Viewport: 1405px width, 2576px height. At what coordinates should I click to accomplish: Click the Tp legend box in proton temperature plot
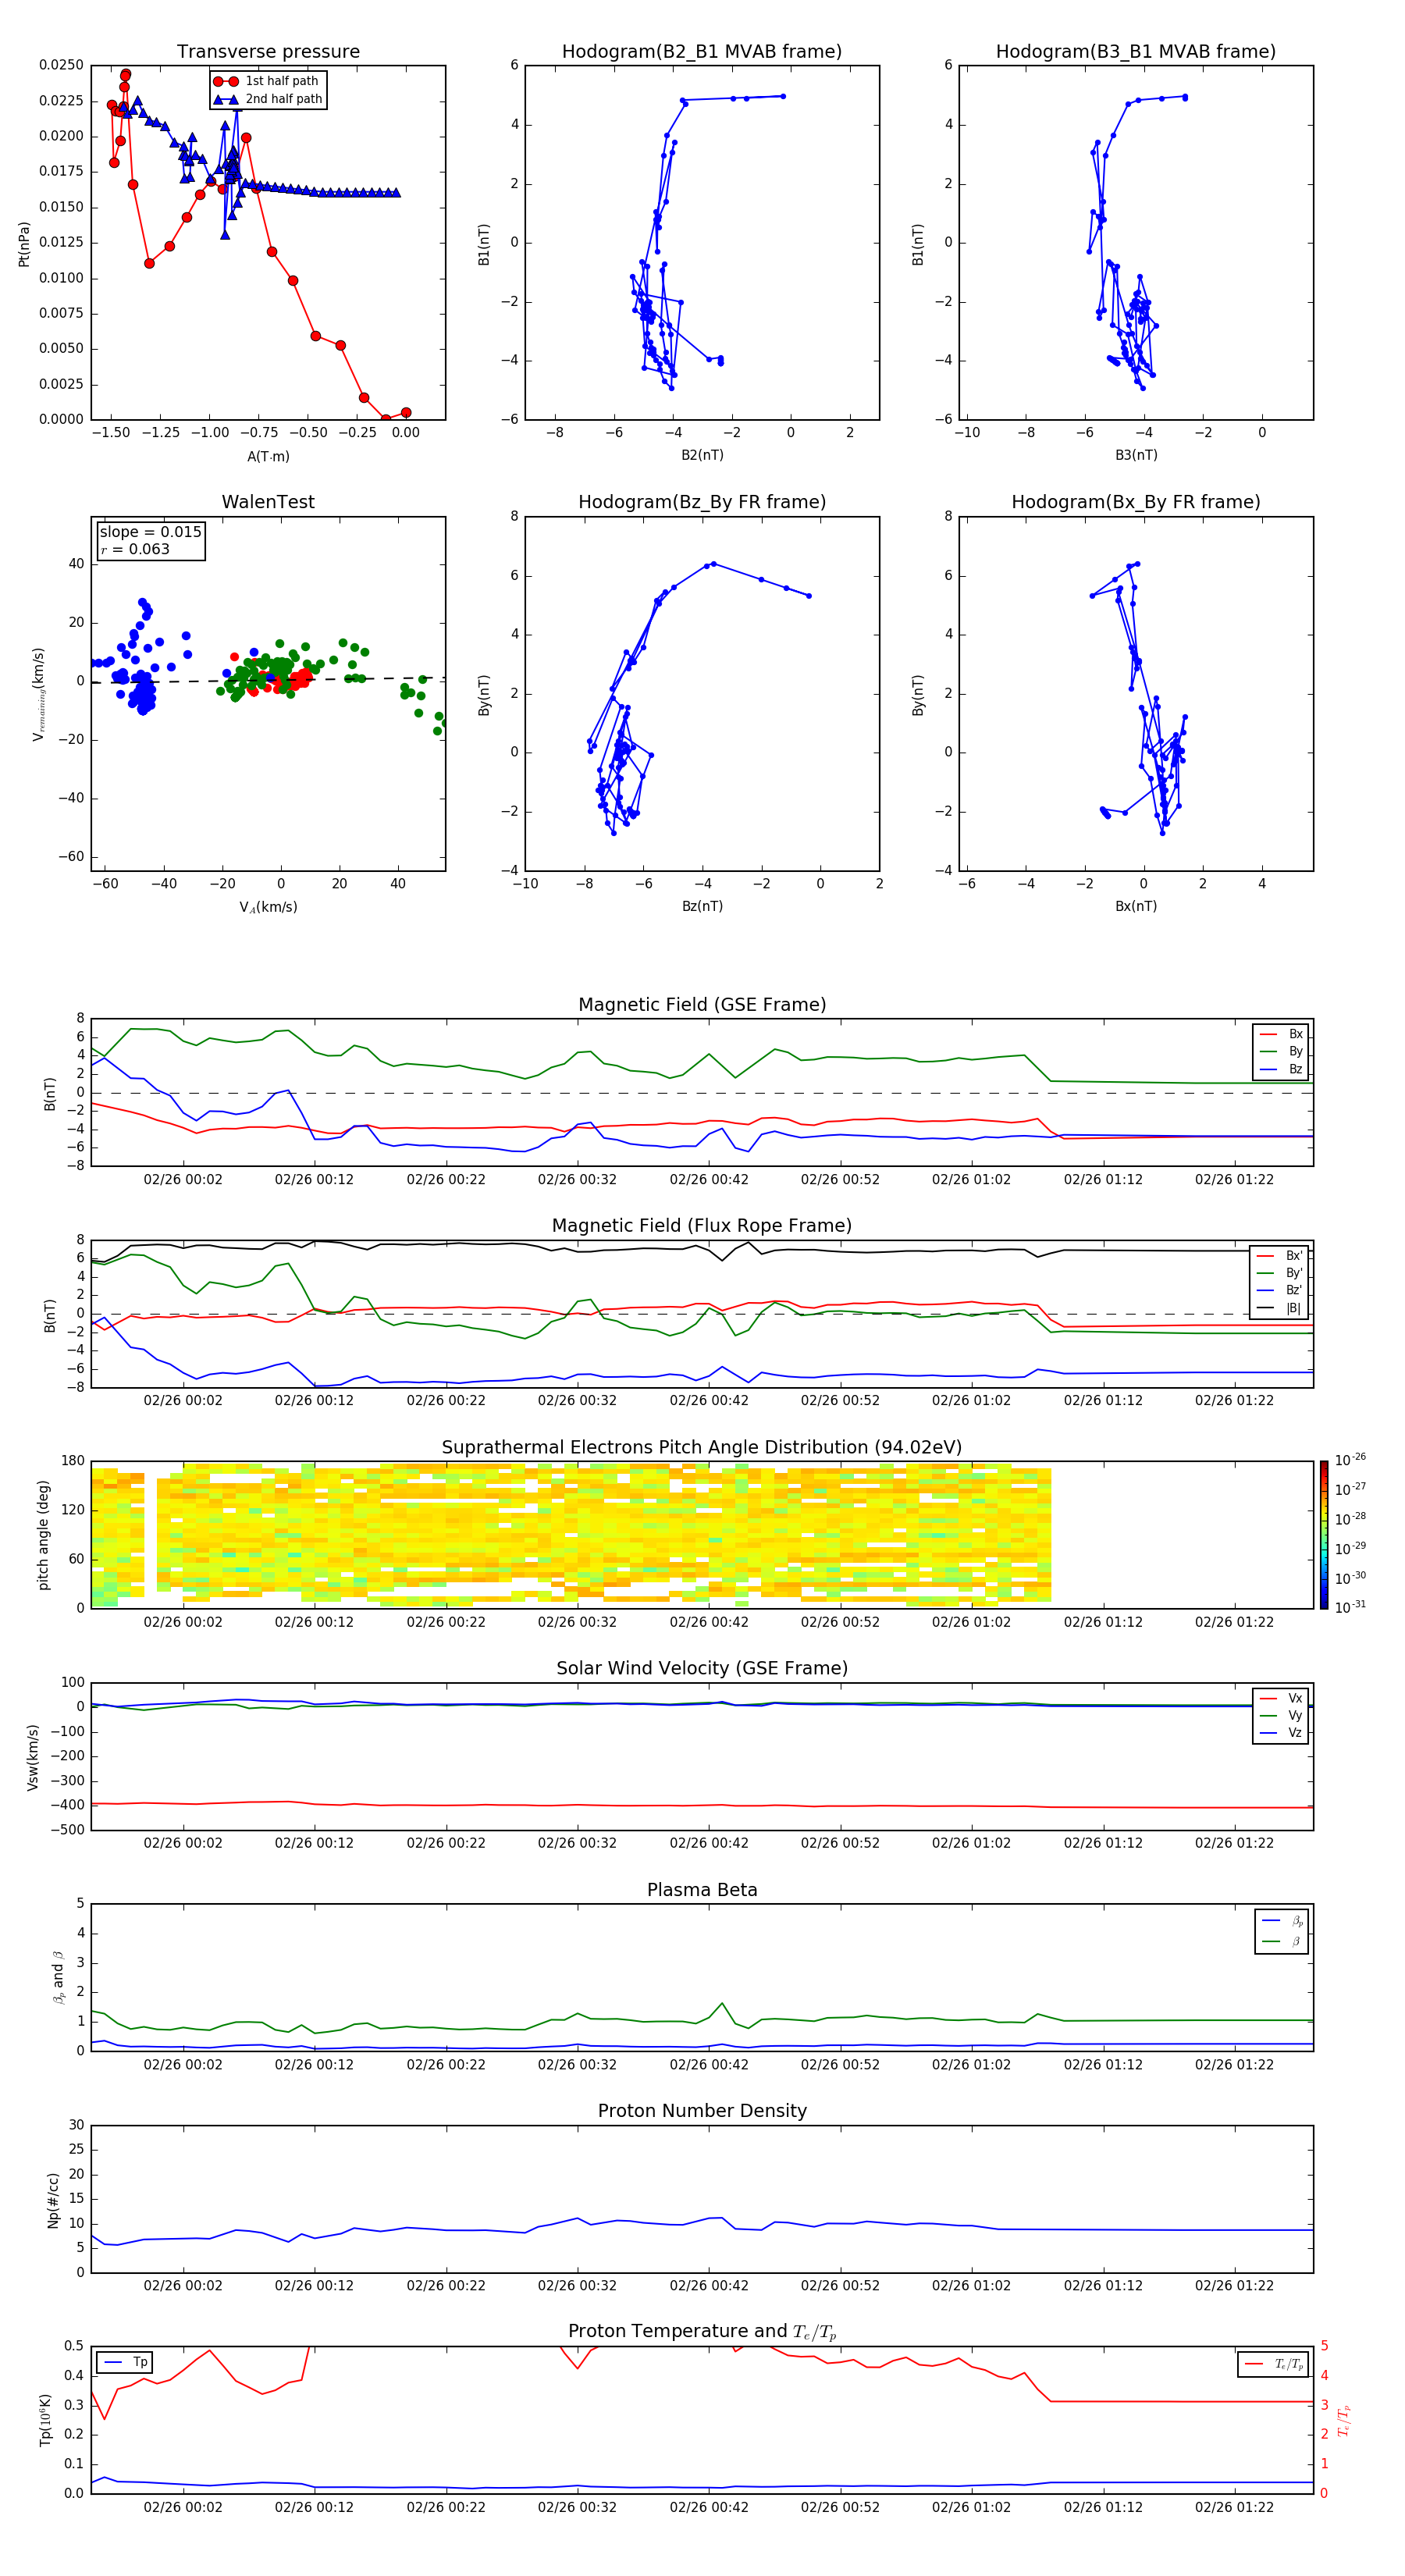pyautogui.click(x=125, y=2362)
